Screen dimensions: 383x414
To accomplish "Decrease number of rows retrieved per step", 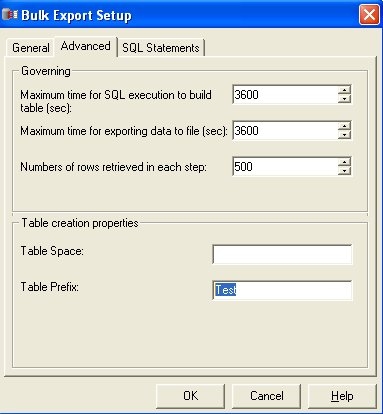I will [344, 171].
